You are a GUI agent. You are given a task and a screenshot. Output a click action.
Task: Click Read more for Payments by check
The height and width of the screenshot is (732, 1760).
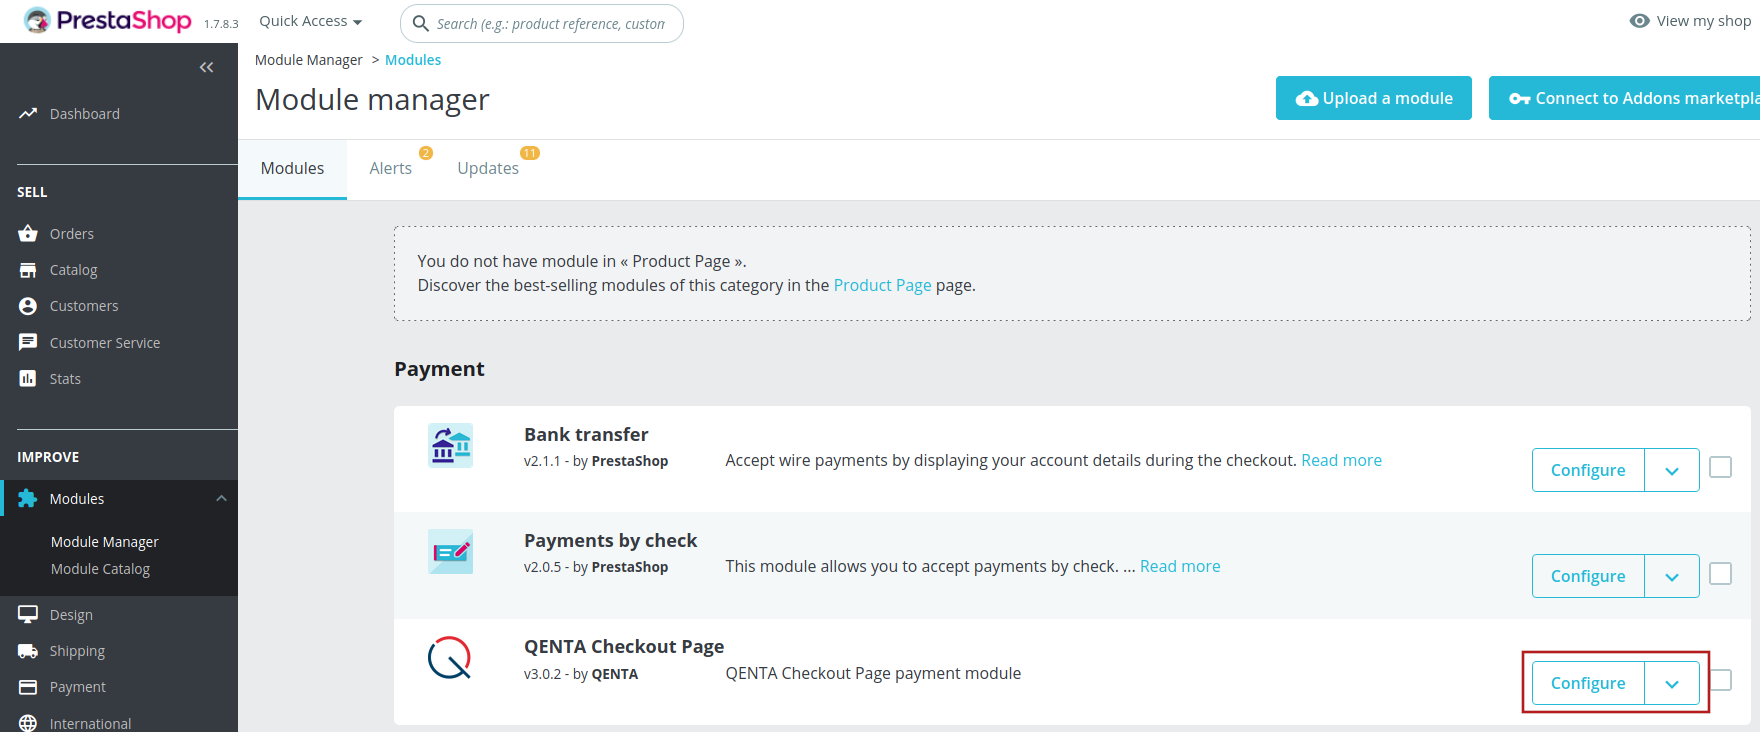1180,566
